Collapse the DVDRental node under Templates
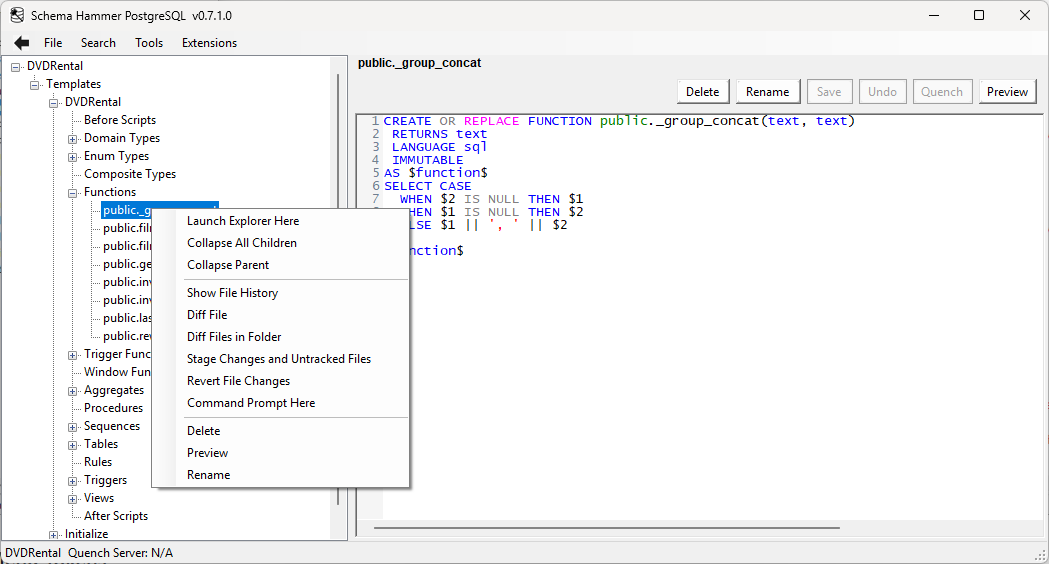Image resolution: width=1049 pixels, height=564 pixels. click(54, 103)
